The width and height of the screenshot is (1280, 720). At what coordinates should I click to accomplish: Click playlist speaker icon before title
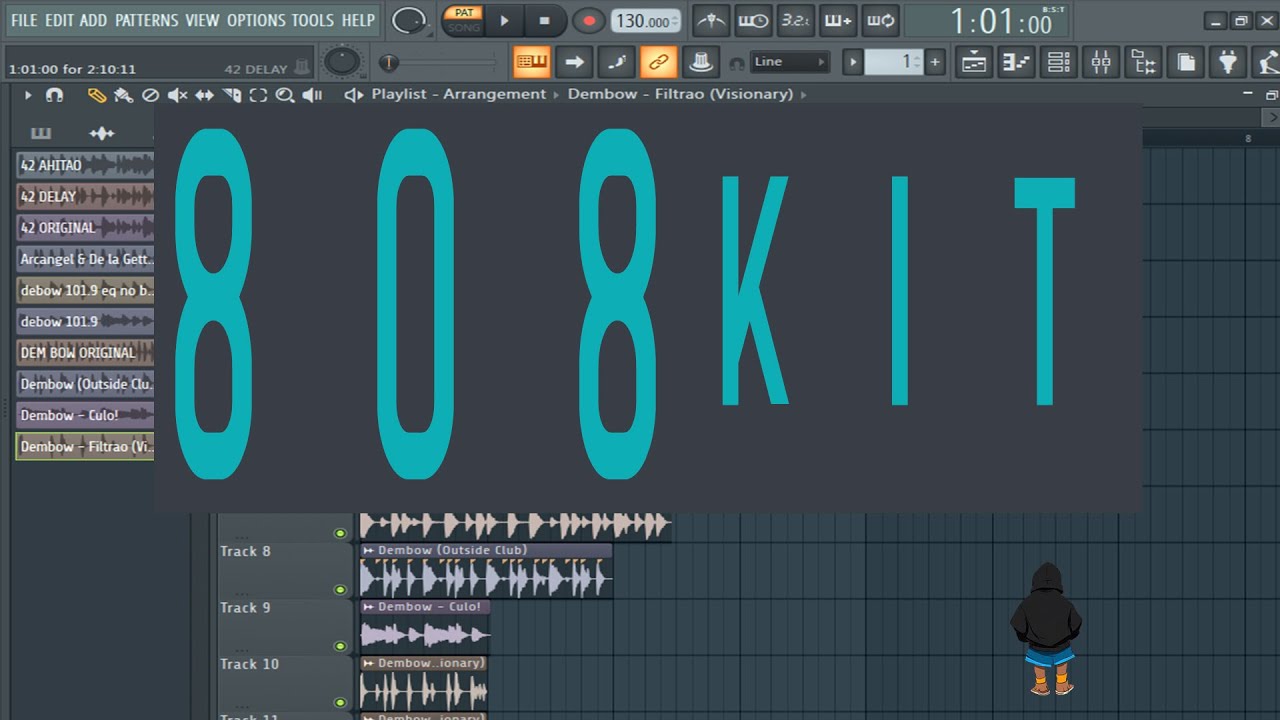353,94
